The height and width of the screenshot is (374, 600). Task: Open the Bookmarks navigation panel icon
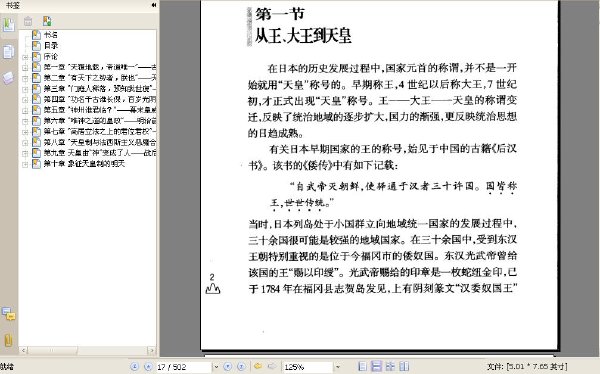[8, 25]
